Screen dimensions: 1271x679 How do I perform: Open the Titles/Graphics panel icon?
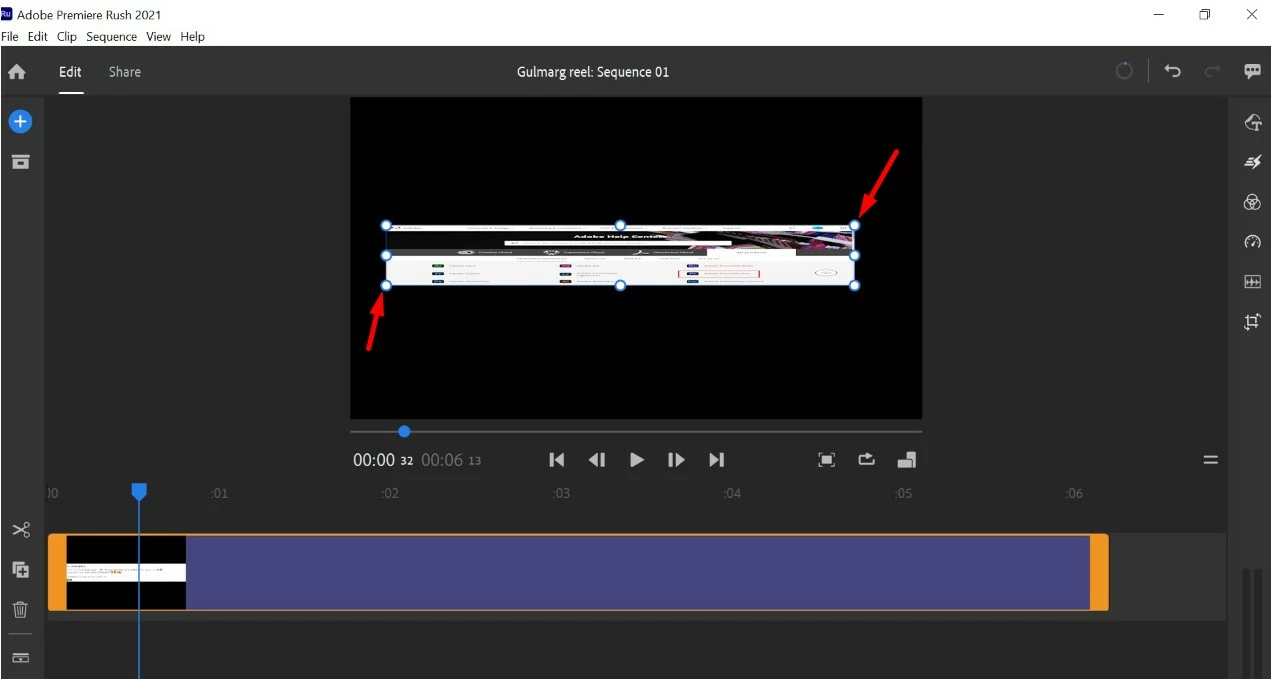pos(1252,122)
